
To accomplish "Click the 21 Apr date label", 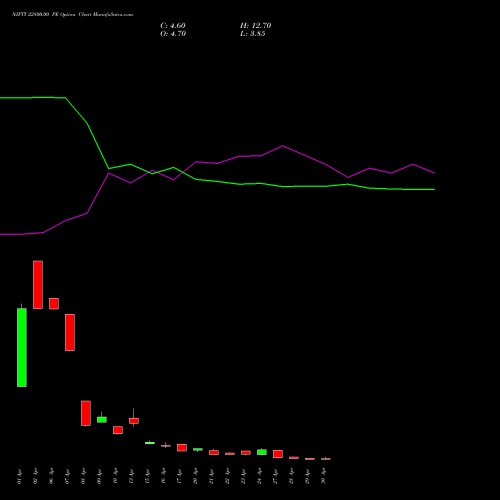I will pos(211,476).
